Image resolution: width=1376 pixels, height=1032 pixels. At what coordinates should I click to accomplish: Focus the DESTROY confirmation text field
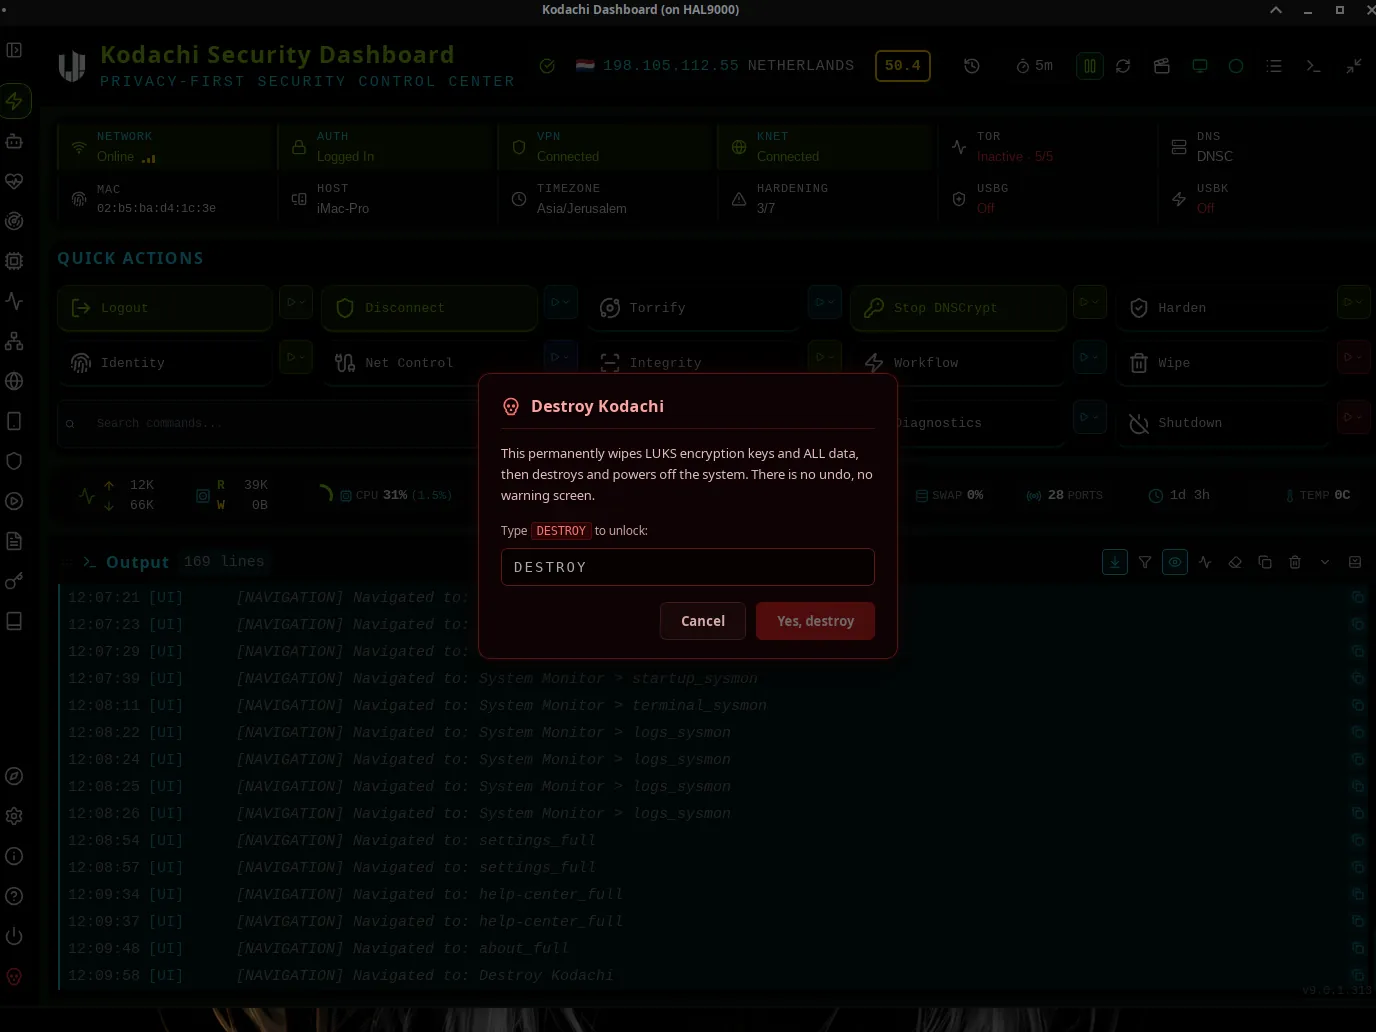point(688,567)
